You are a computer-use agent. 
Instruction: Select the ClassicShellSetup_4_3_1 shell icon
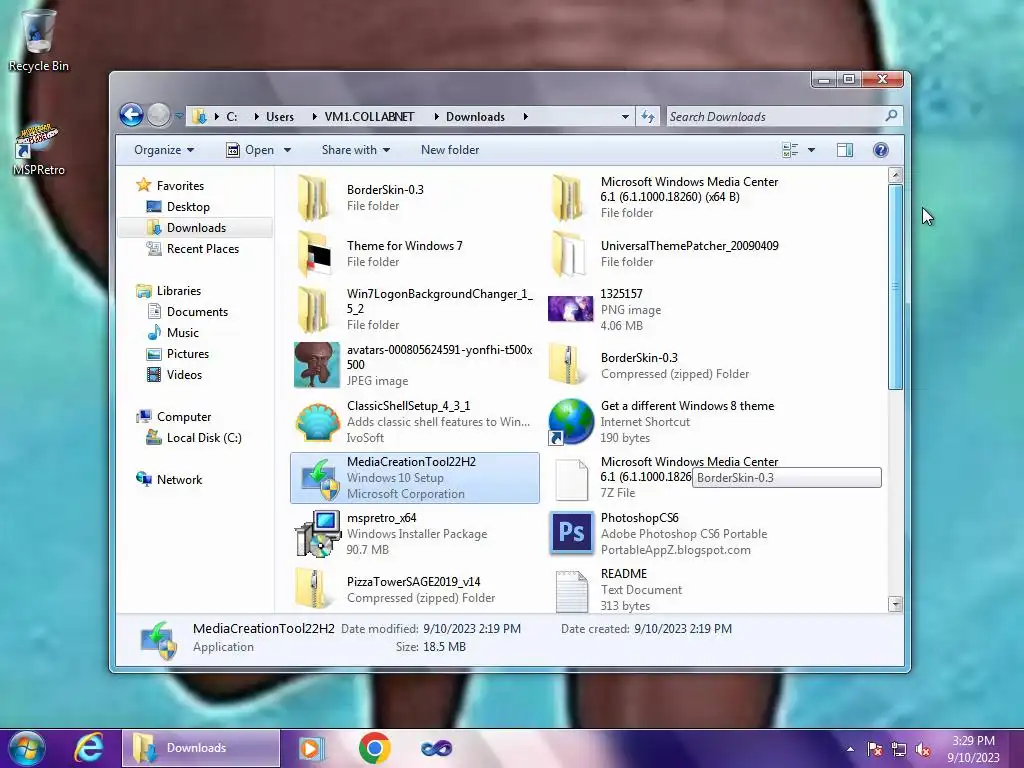[317, 422]
